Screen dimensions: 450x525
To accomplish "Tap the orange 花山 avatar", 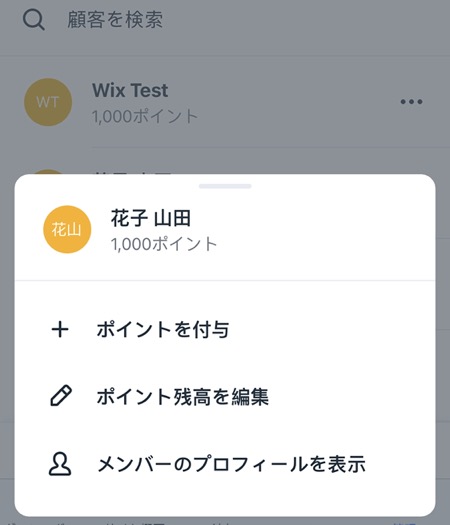I will (67, 229).
